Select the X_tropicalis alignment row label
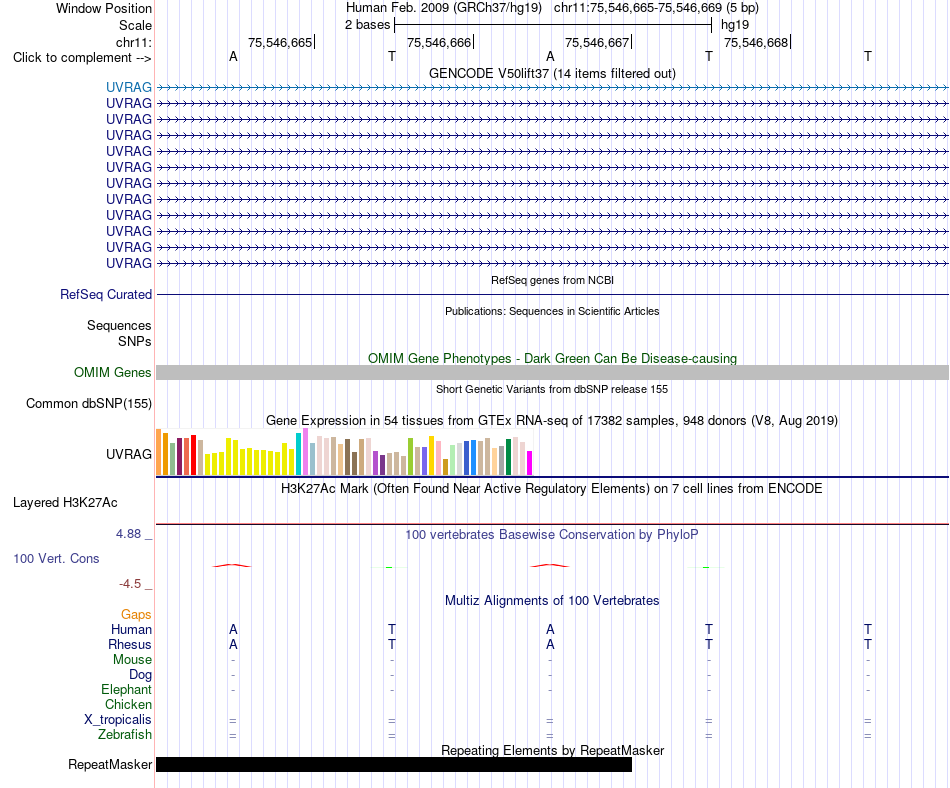Image resolution: width=950 pixels, height=788 pixels. (x=118, y=720)
